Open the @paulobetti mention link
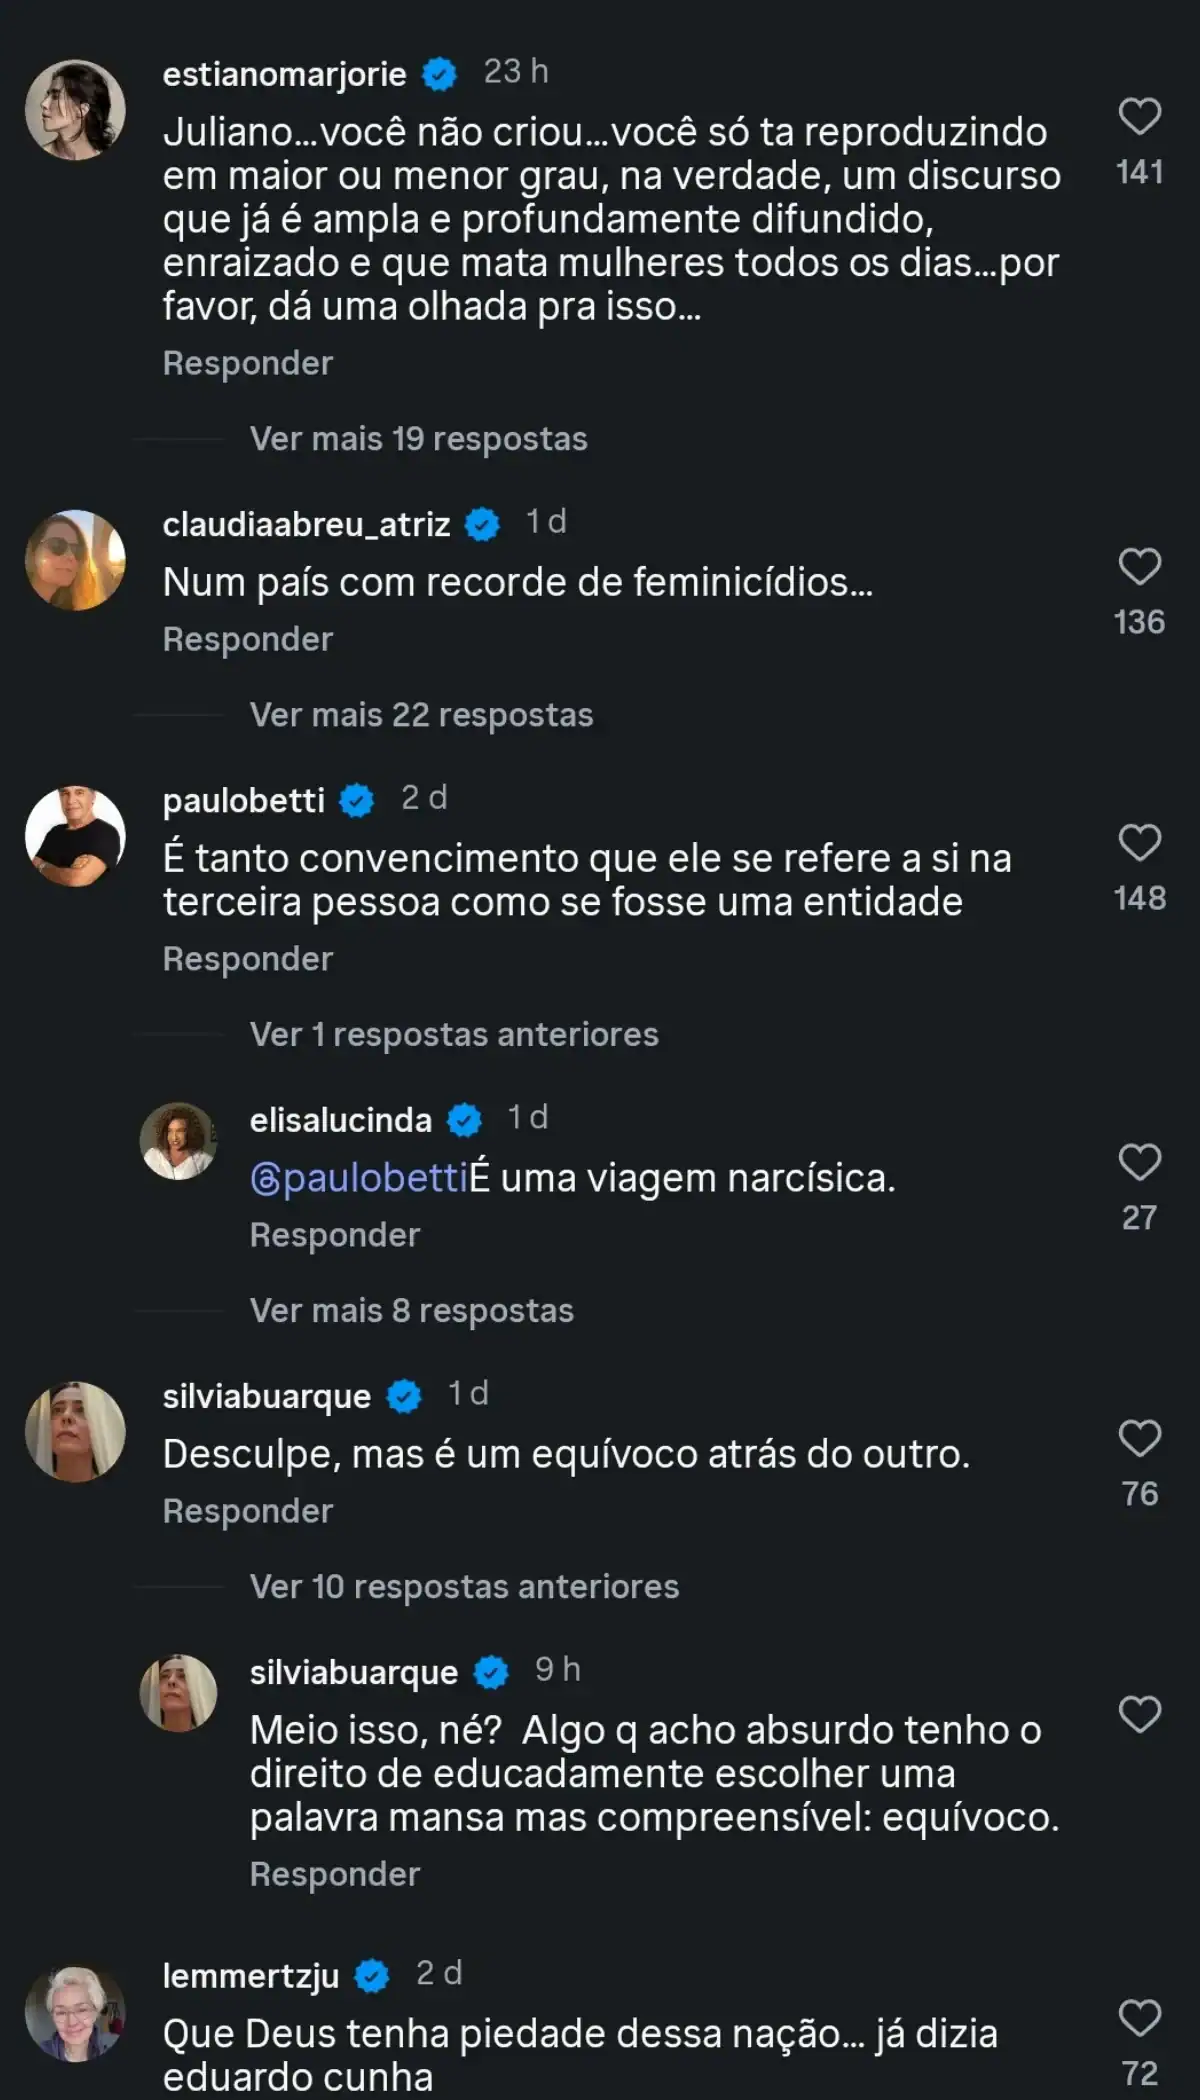The width and height of the screenshot is (1200, 2100). pyautogui.click(x=360, y=1179)
